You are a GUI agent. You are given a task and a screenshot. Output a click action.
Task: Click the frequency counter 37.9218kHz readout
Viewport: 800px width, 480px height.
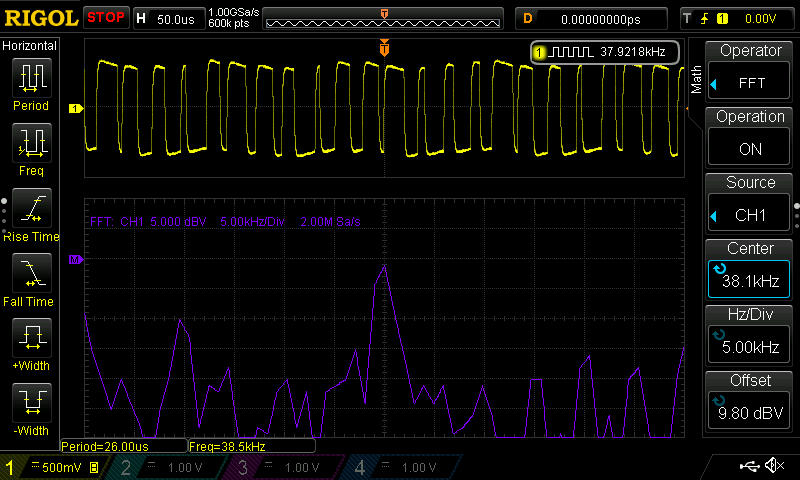605,51
